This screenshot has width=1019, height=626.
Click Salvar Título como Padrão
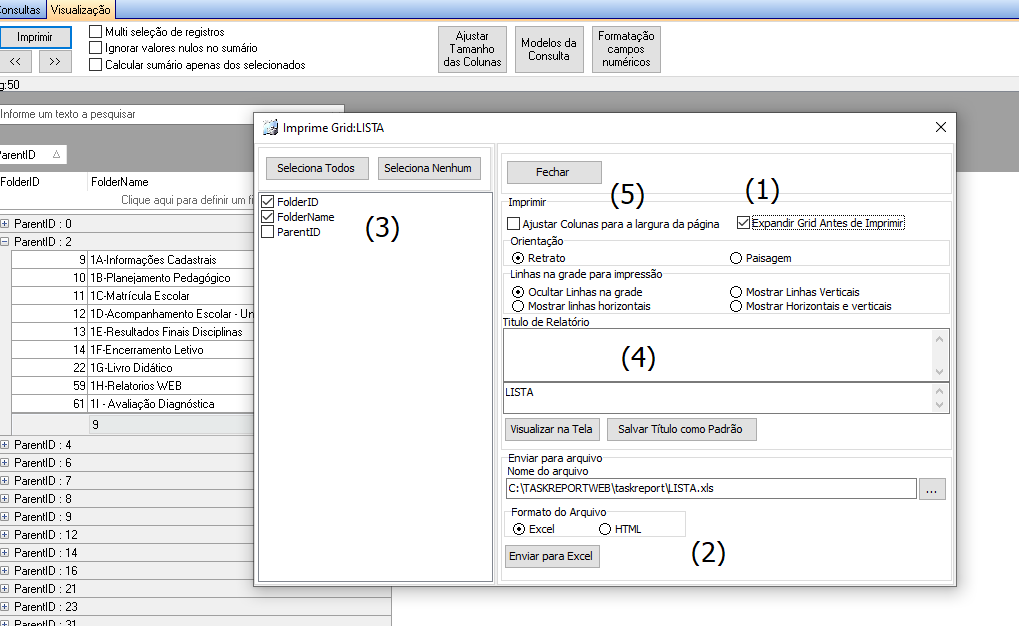(682, 429)
